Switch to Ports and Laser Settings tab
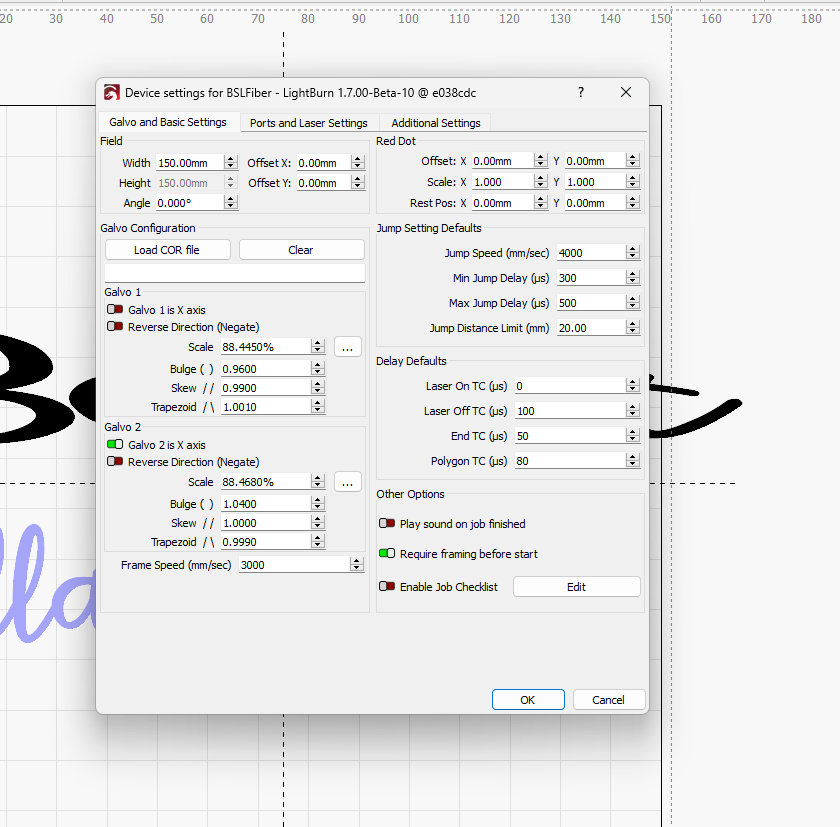The height and width of the screenshot is (827, 840). 309,123
